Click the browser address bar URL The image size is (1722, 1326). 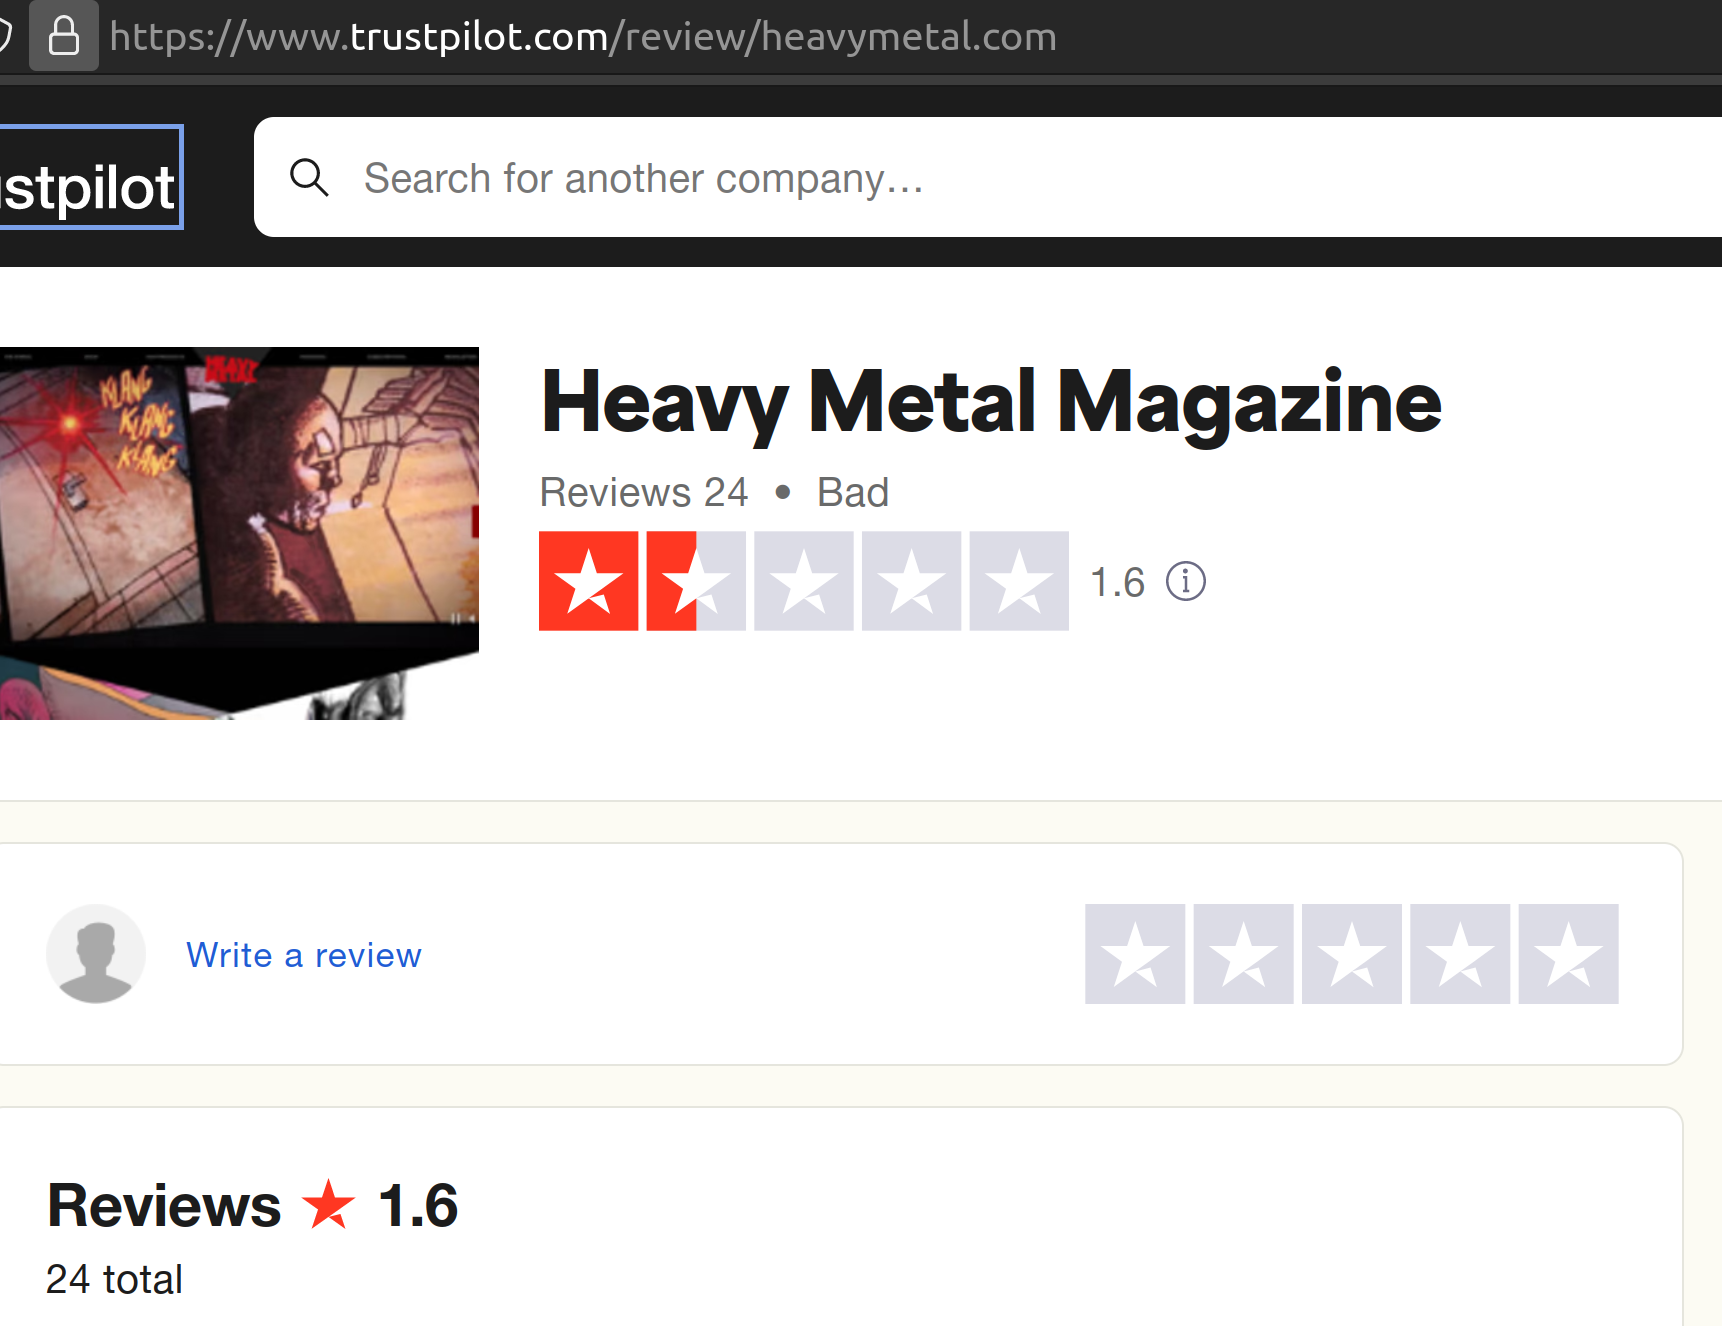click(583, 37)
